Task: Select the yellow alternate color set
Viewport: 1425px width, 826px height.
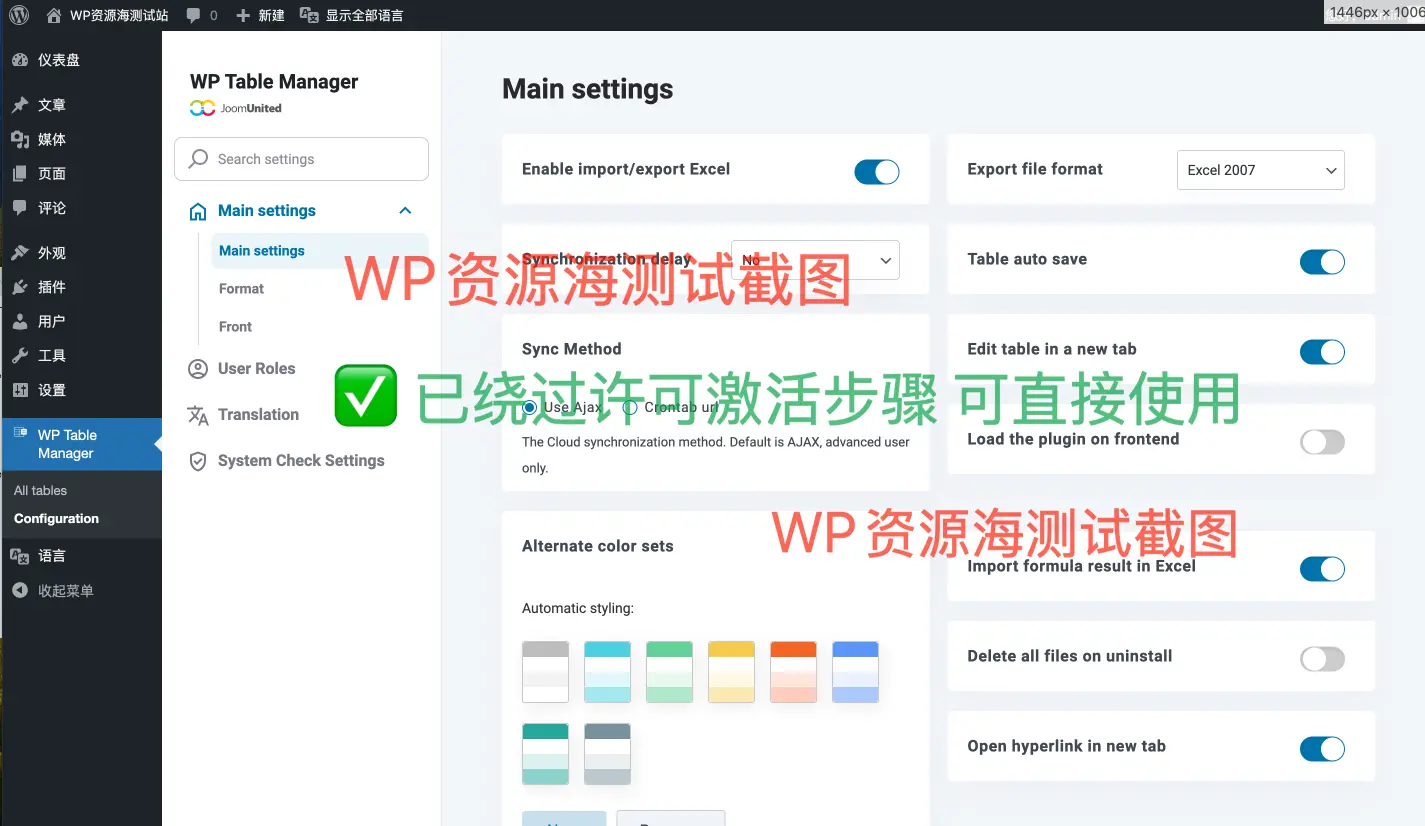Action: tap(732, 672)
